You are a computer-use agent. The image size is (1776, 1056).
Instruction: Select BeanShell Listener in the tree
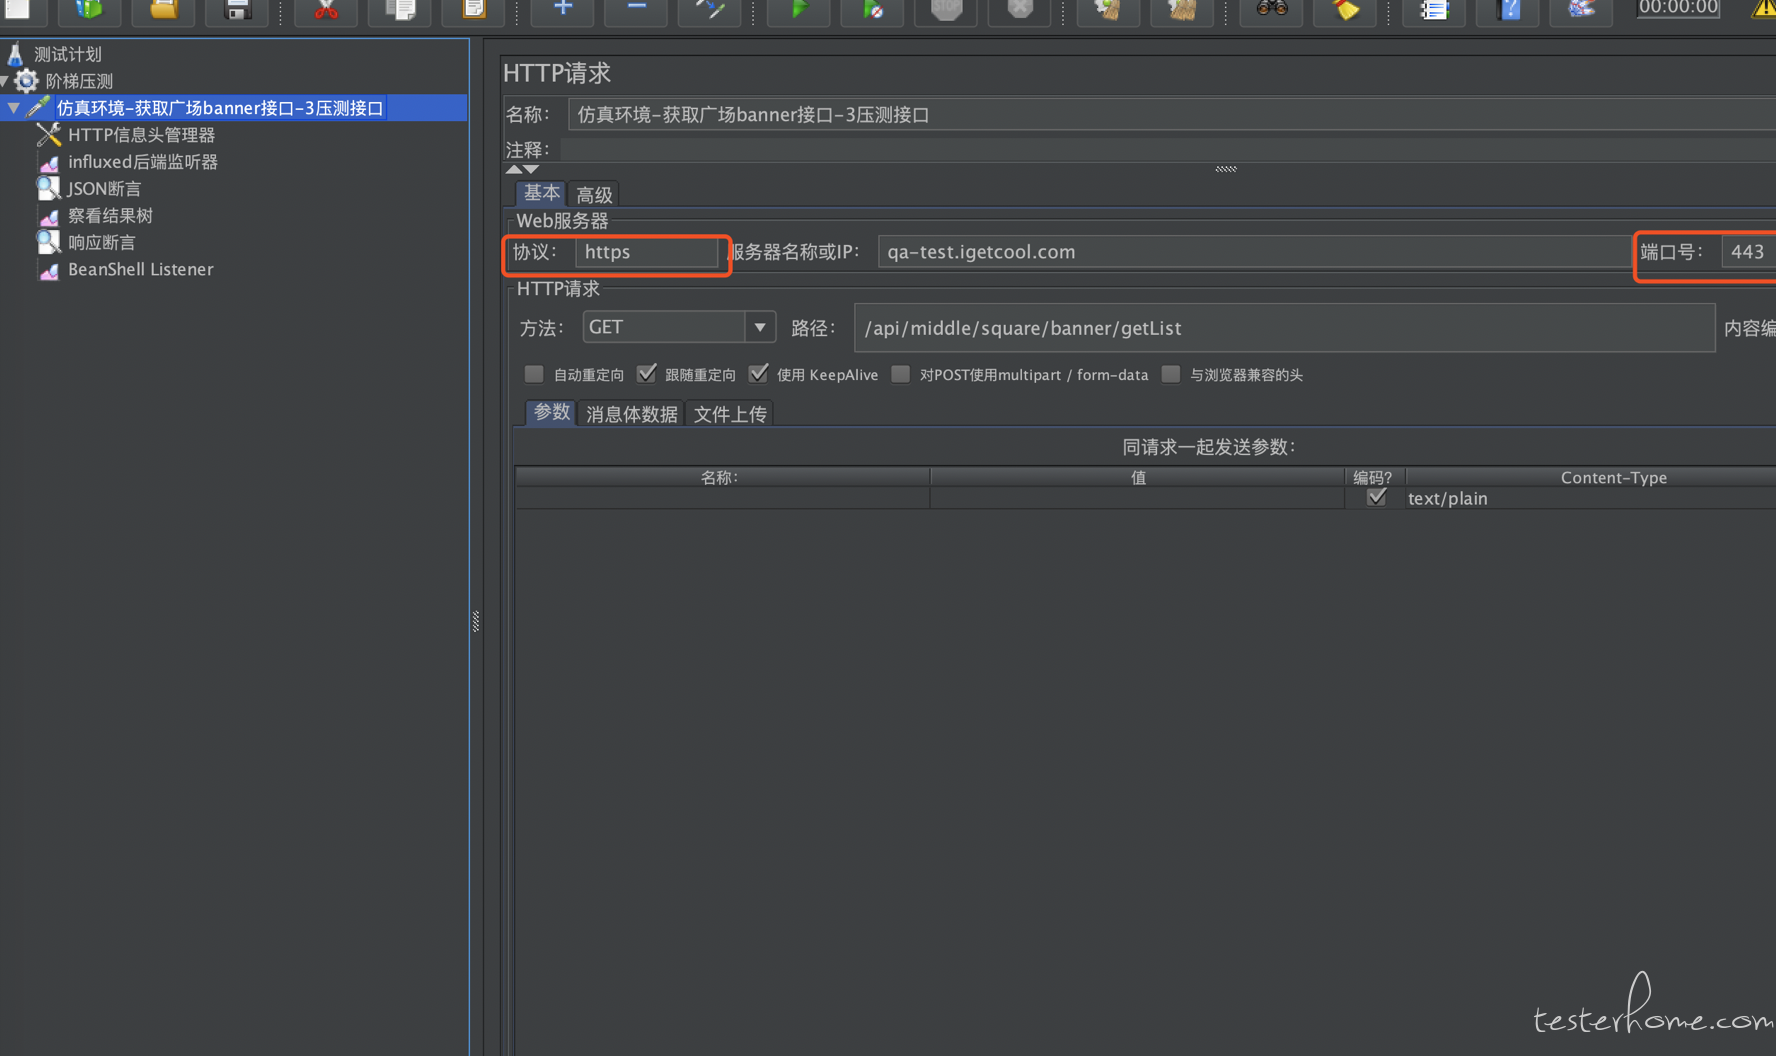click(x=140, y=270)
